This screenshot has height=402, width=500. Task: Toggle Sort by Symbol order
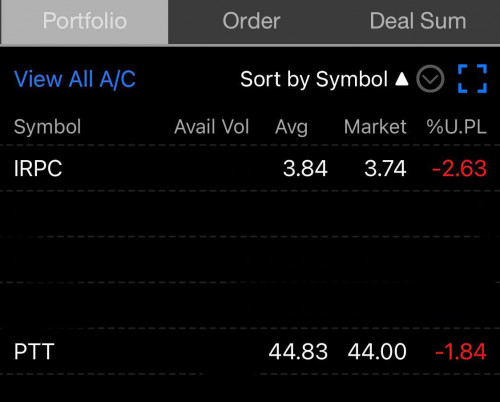click(314, 79)
